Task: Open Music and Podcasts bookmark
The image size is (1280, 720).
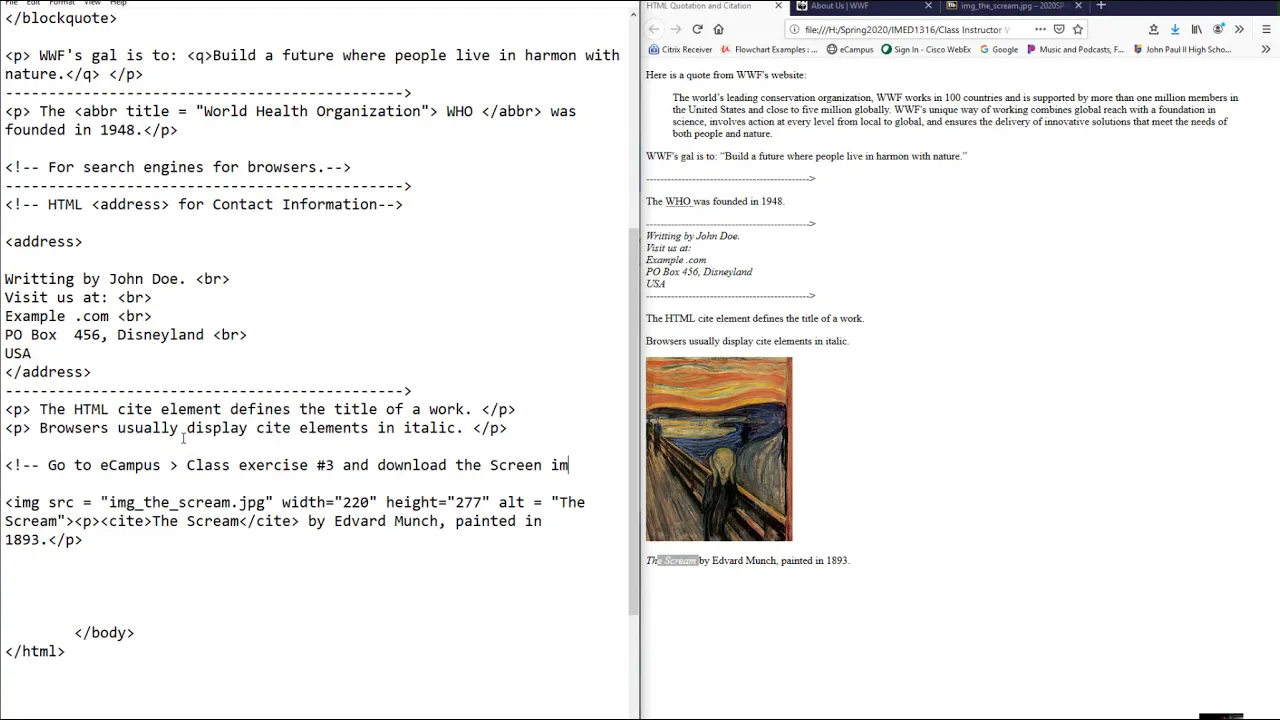Action: [1075, 49]
